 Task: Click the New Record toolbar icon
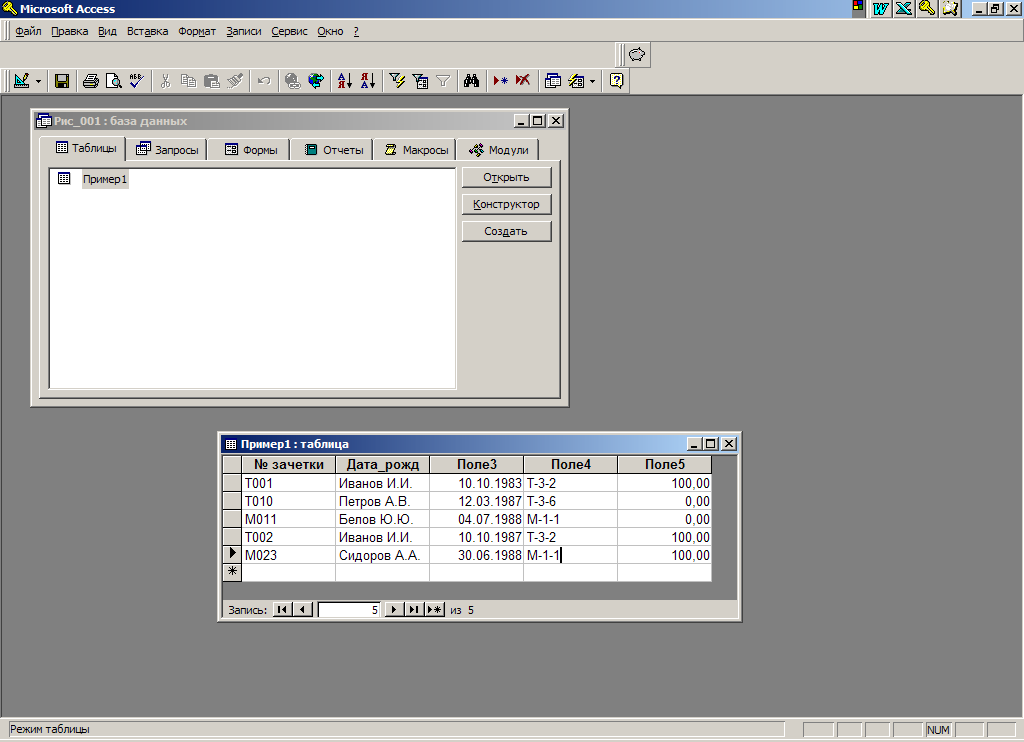click(x=500, y=81)
